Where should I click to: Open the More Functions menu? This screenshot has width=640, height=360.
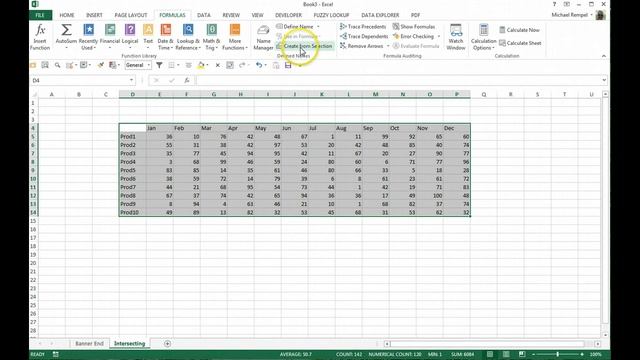coord(235,36)
